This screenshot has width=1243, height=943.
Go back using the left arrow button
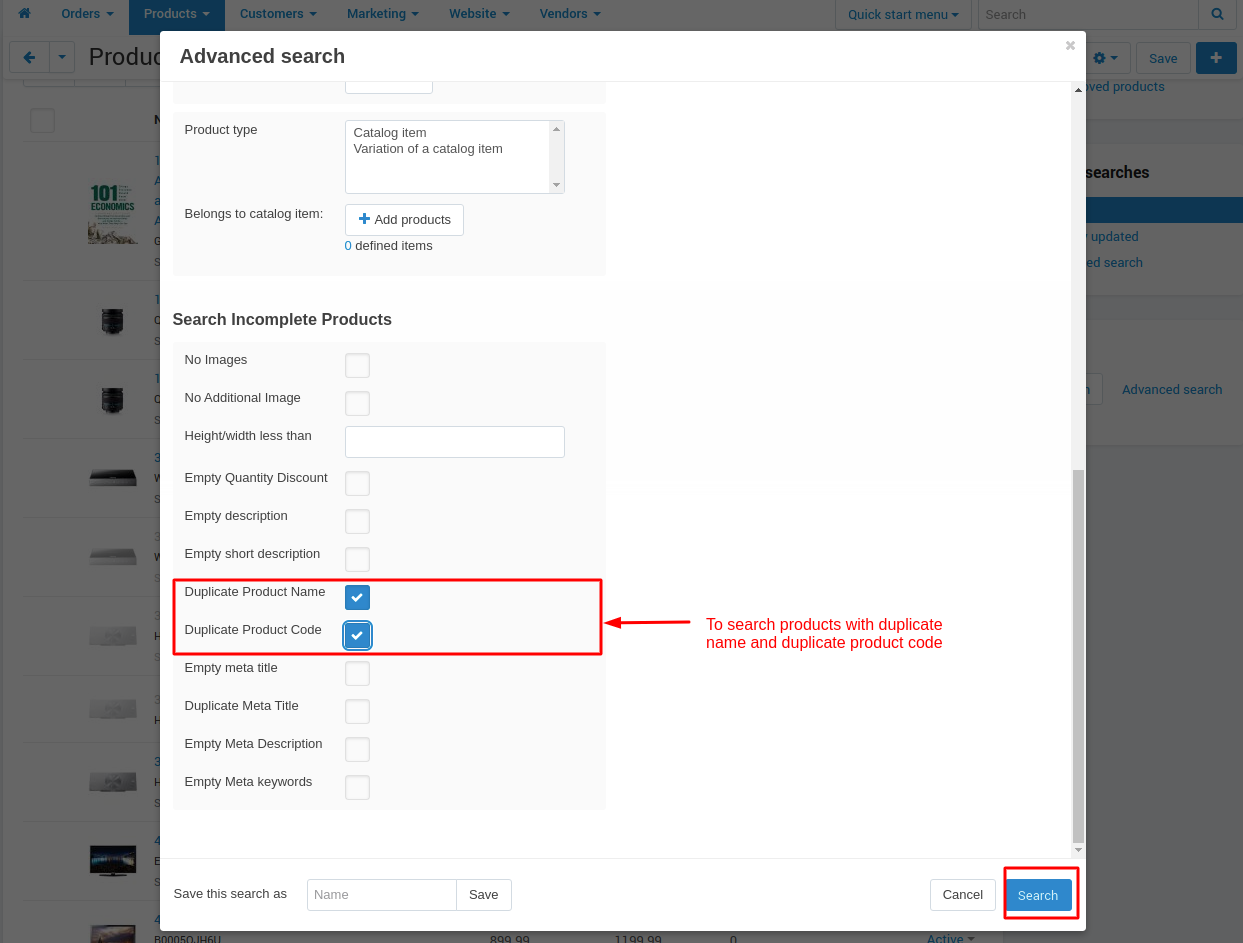coord(29,58)
